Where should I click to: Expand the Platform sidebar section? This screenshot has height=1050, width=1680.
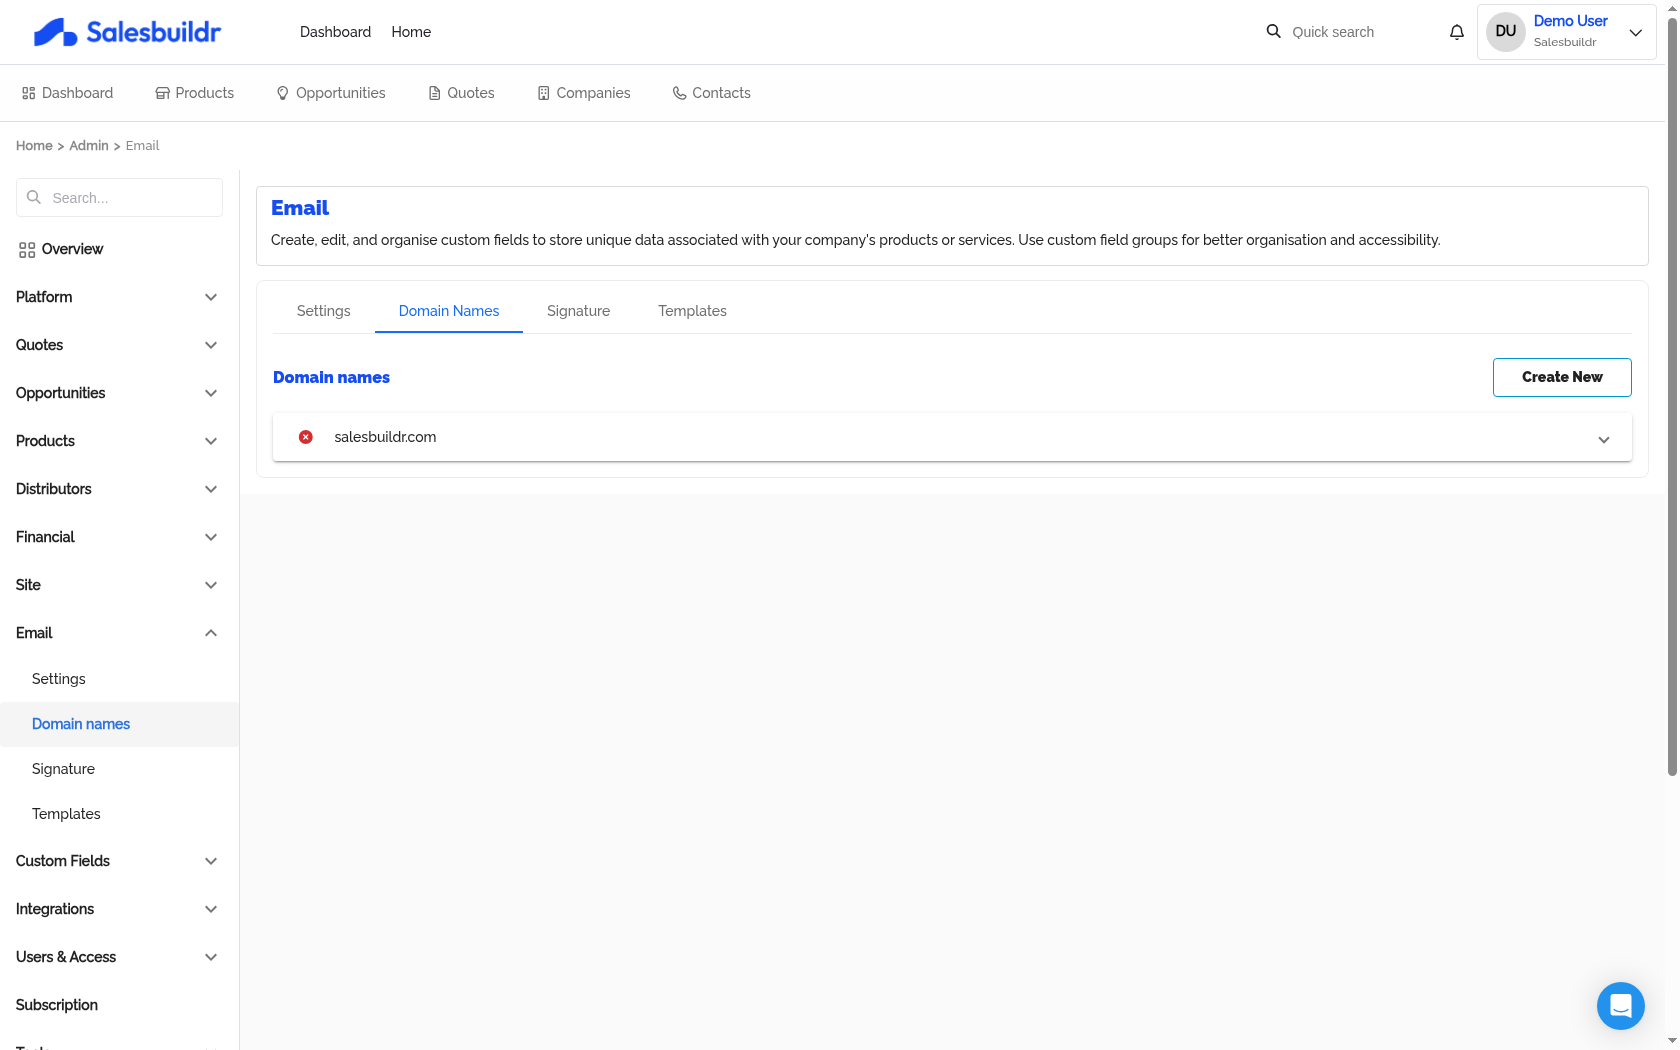pyautogui.click(x=119, y=297)
